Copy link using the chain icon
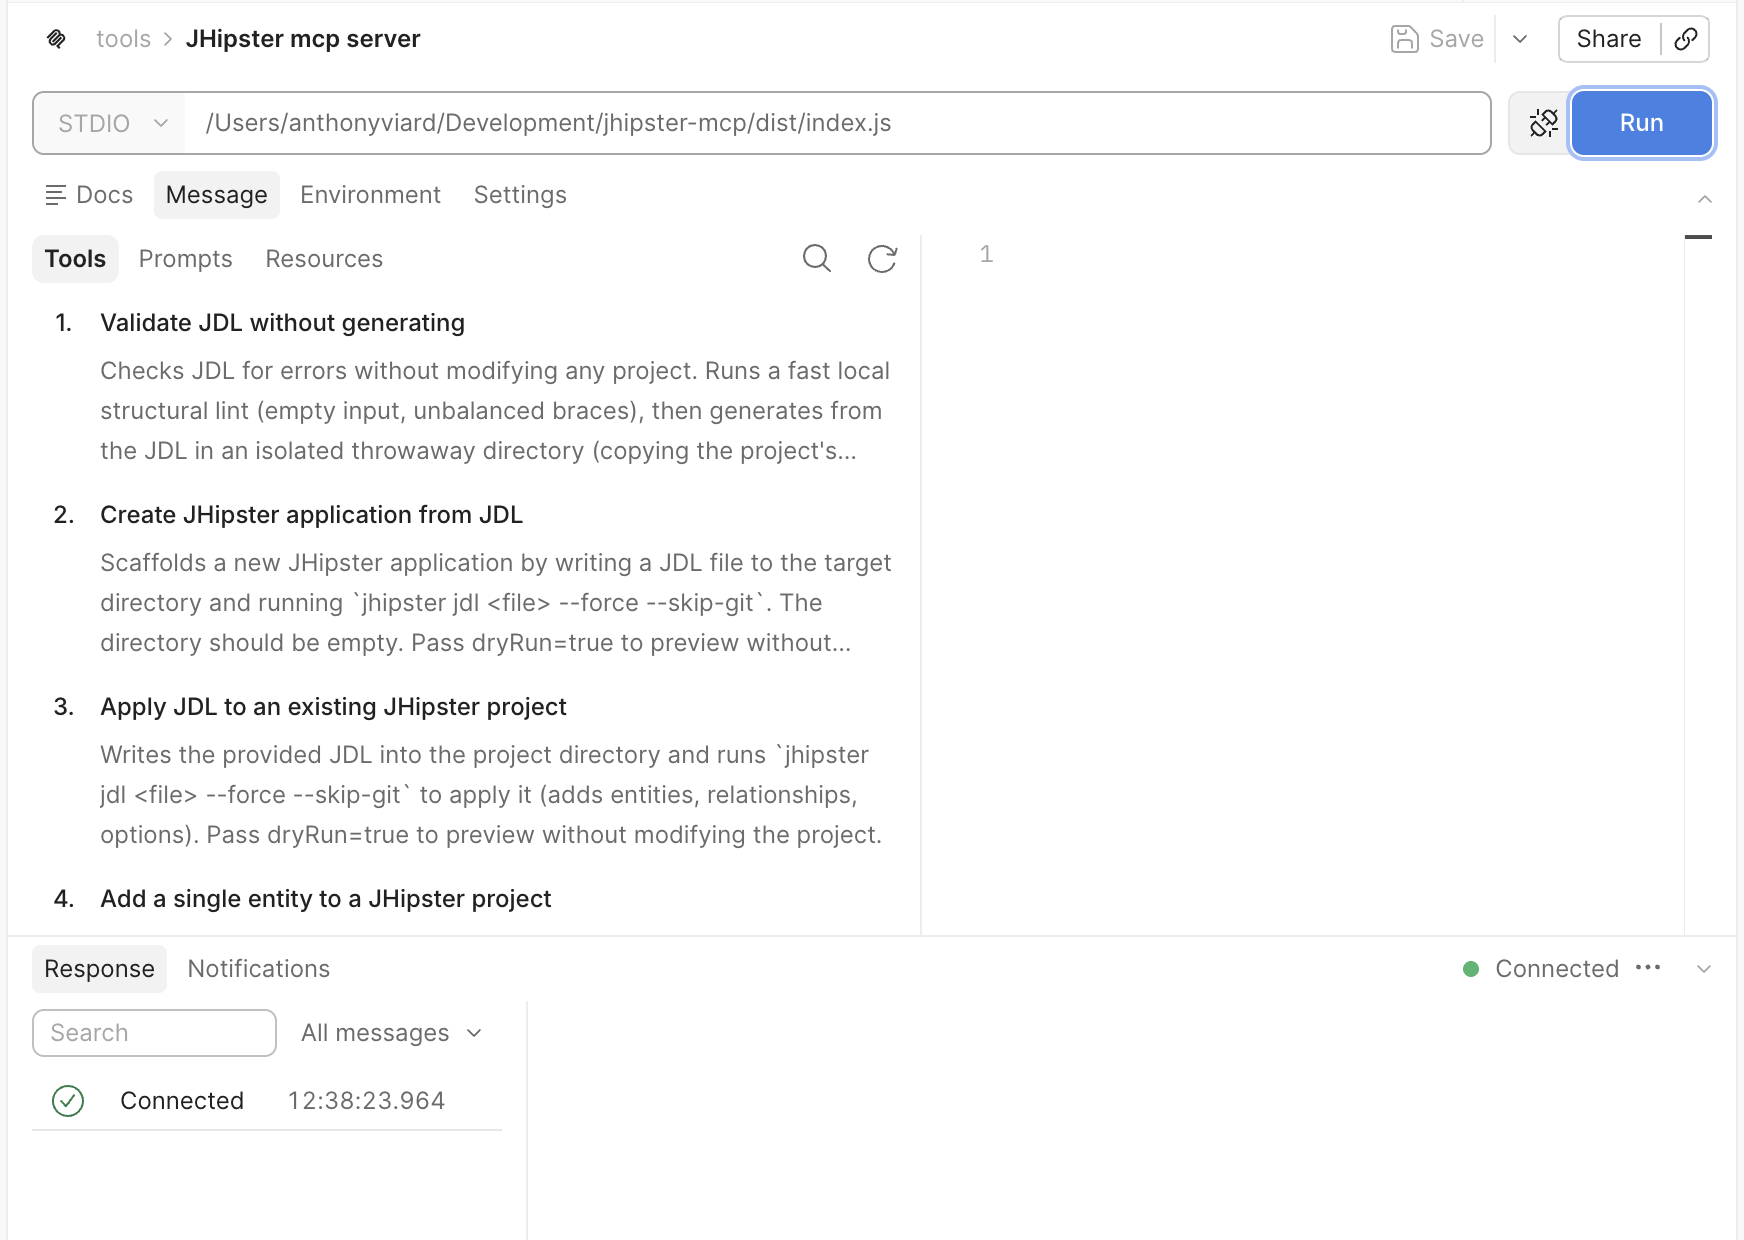Screen dimensions: 1744x1240 pos(1685,39)
